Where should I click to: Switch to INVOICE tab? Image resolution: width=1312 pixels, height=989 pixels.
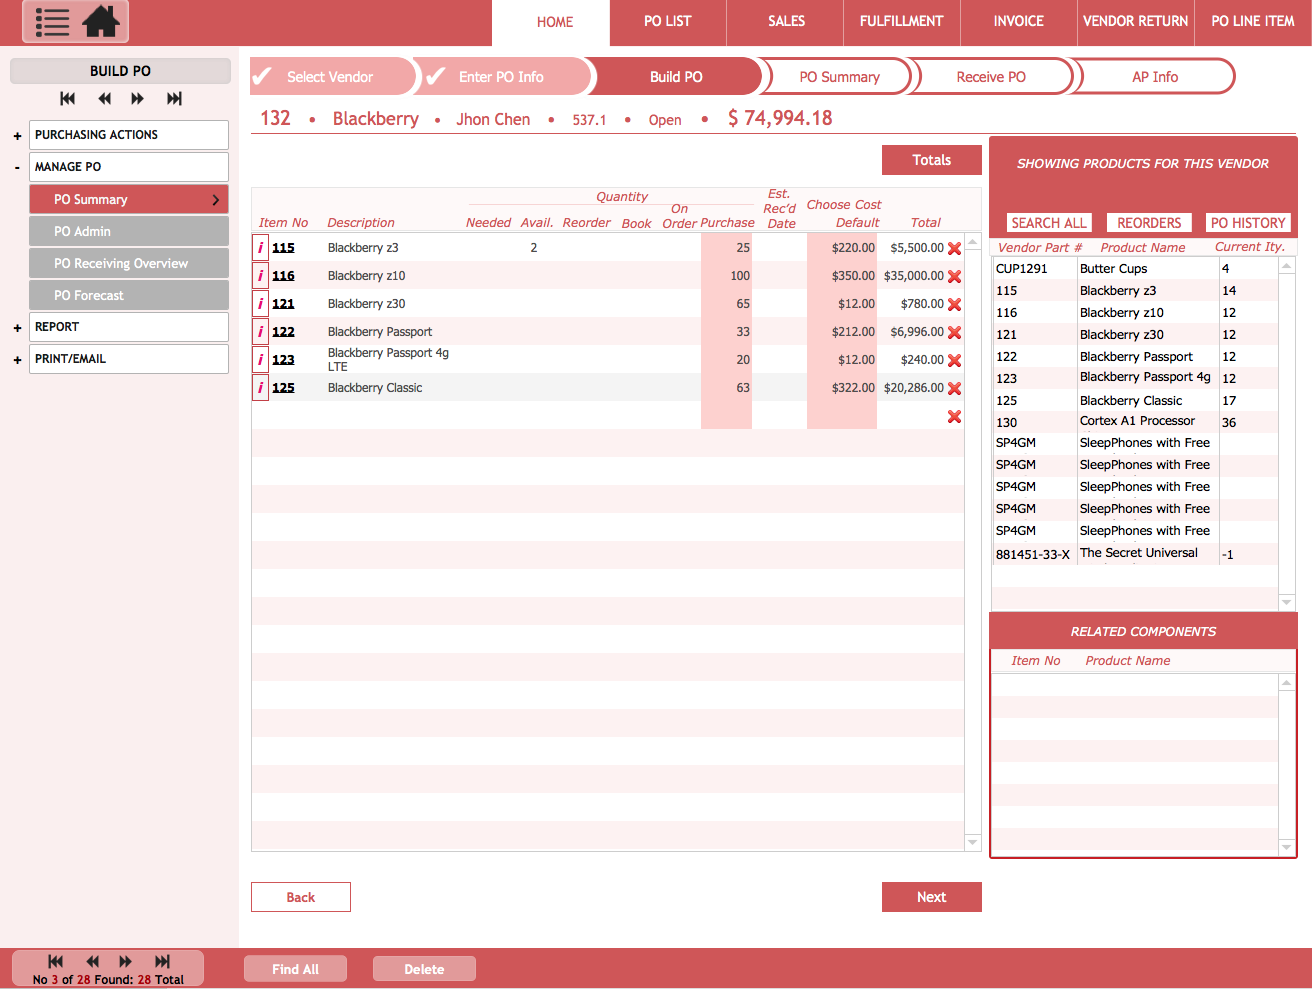click(x=1019, y=21)
